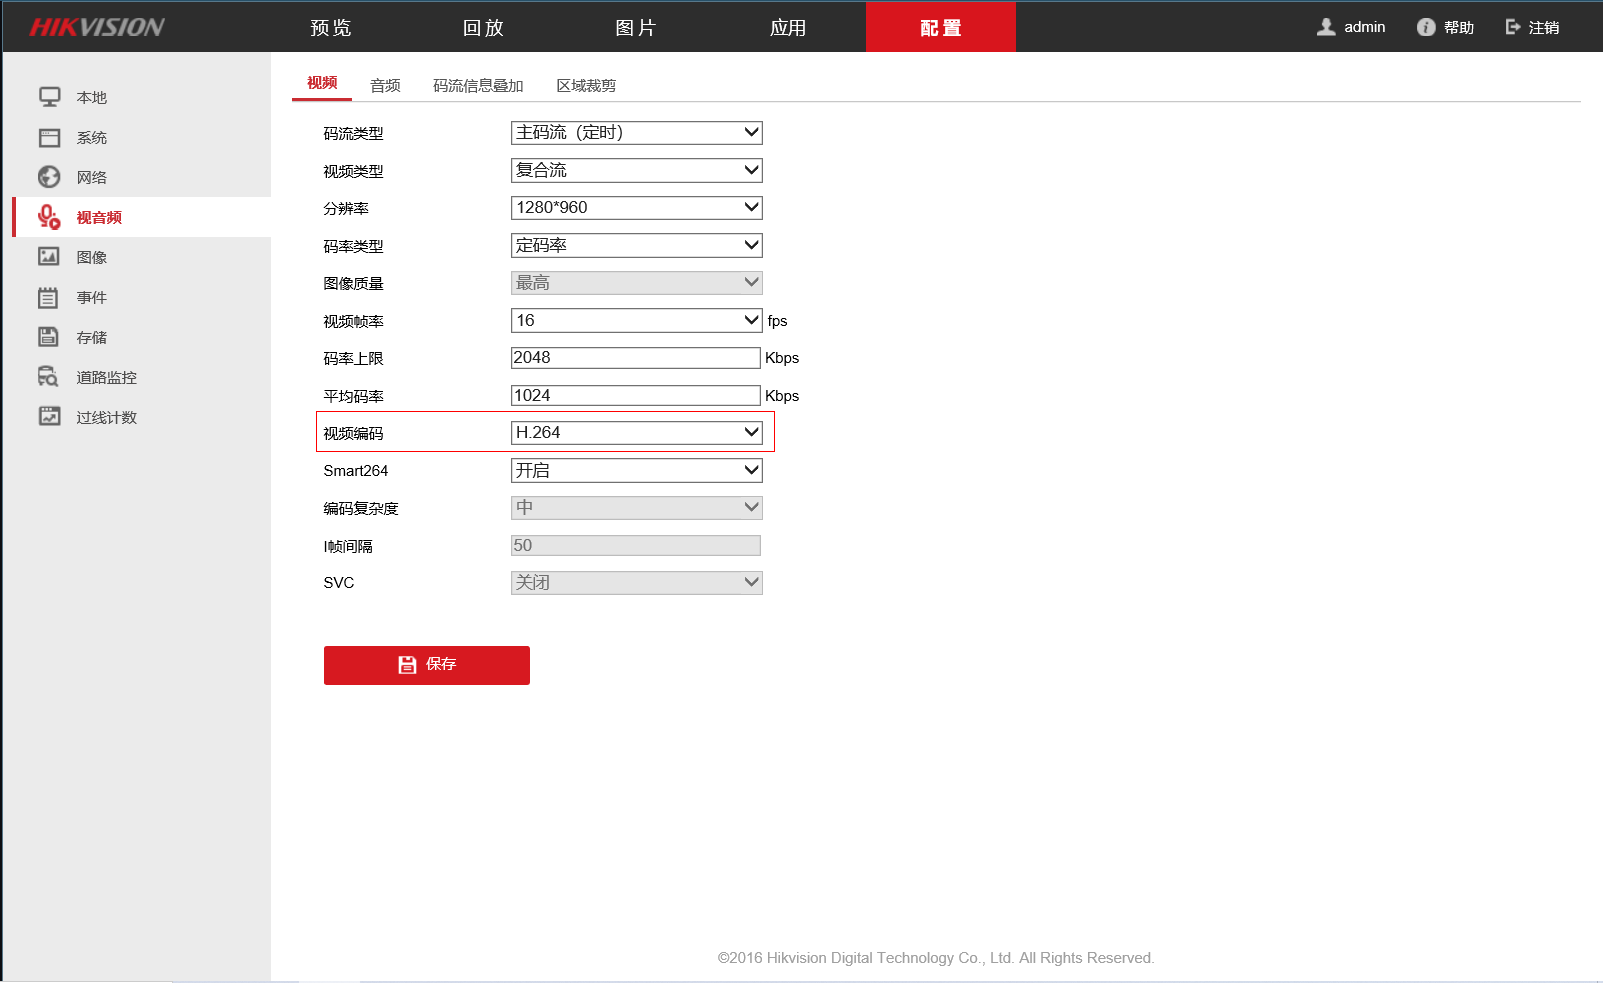Click the 视频编码 field label
The height and width of the screenshot is (983, 1603).
click(x=353, y=434)
